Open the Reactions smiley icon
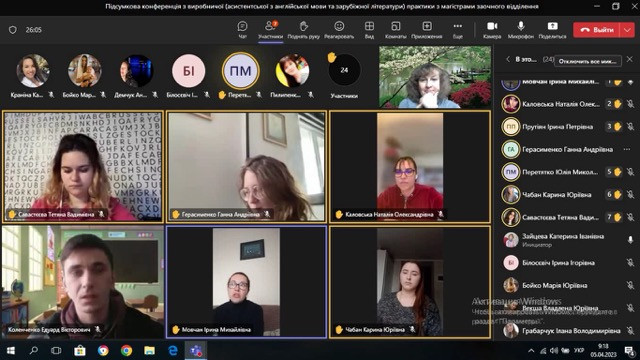Image resolution: width=640 pixels, height=360 pixels. click(x=339, y=27)
